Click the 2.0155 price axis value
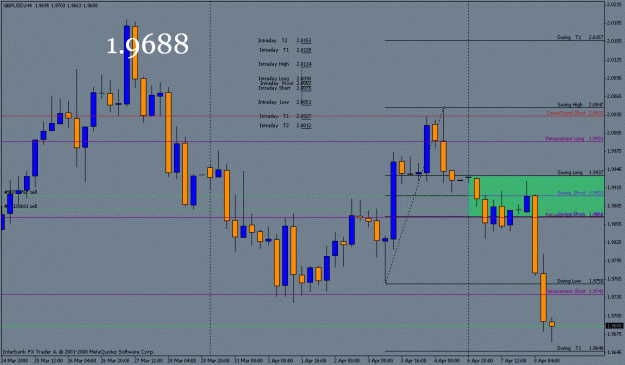625x365 pixels. (614, 41)
